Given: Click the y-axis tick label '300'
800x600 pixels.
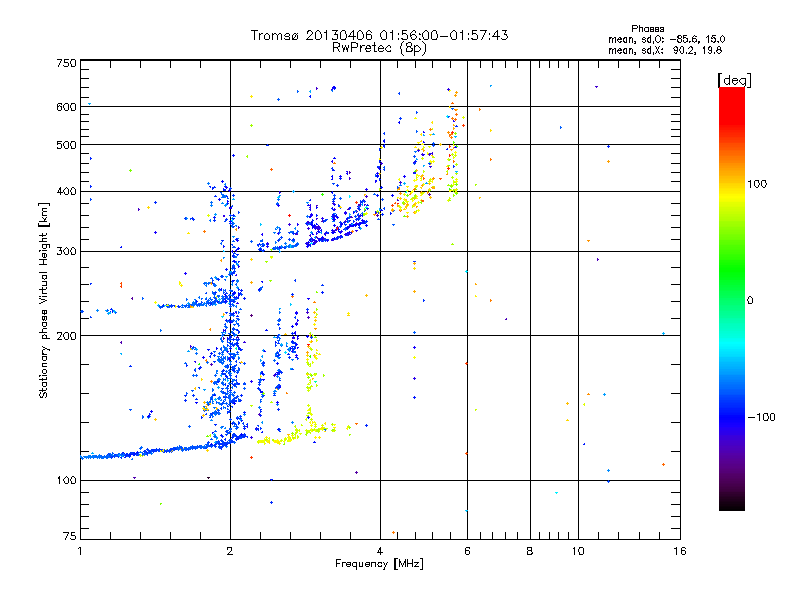Looking at the screenshot, I should (x=66, y=252).
